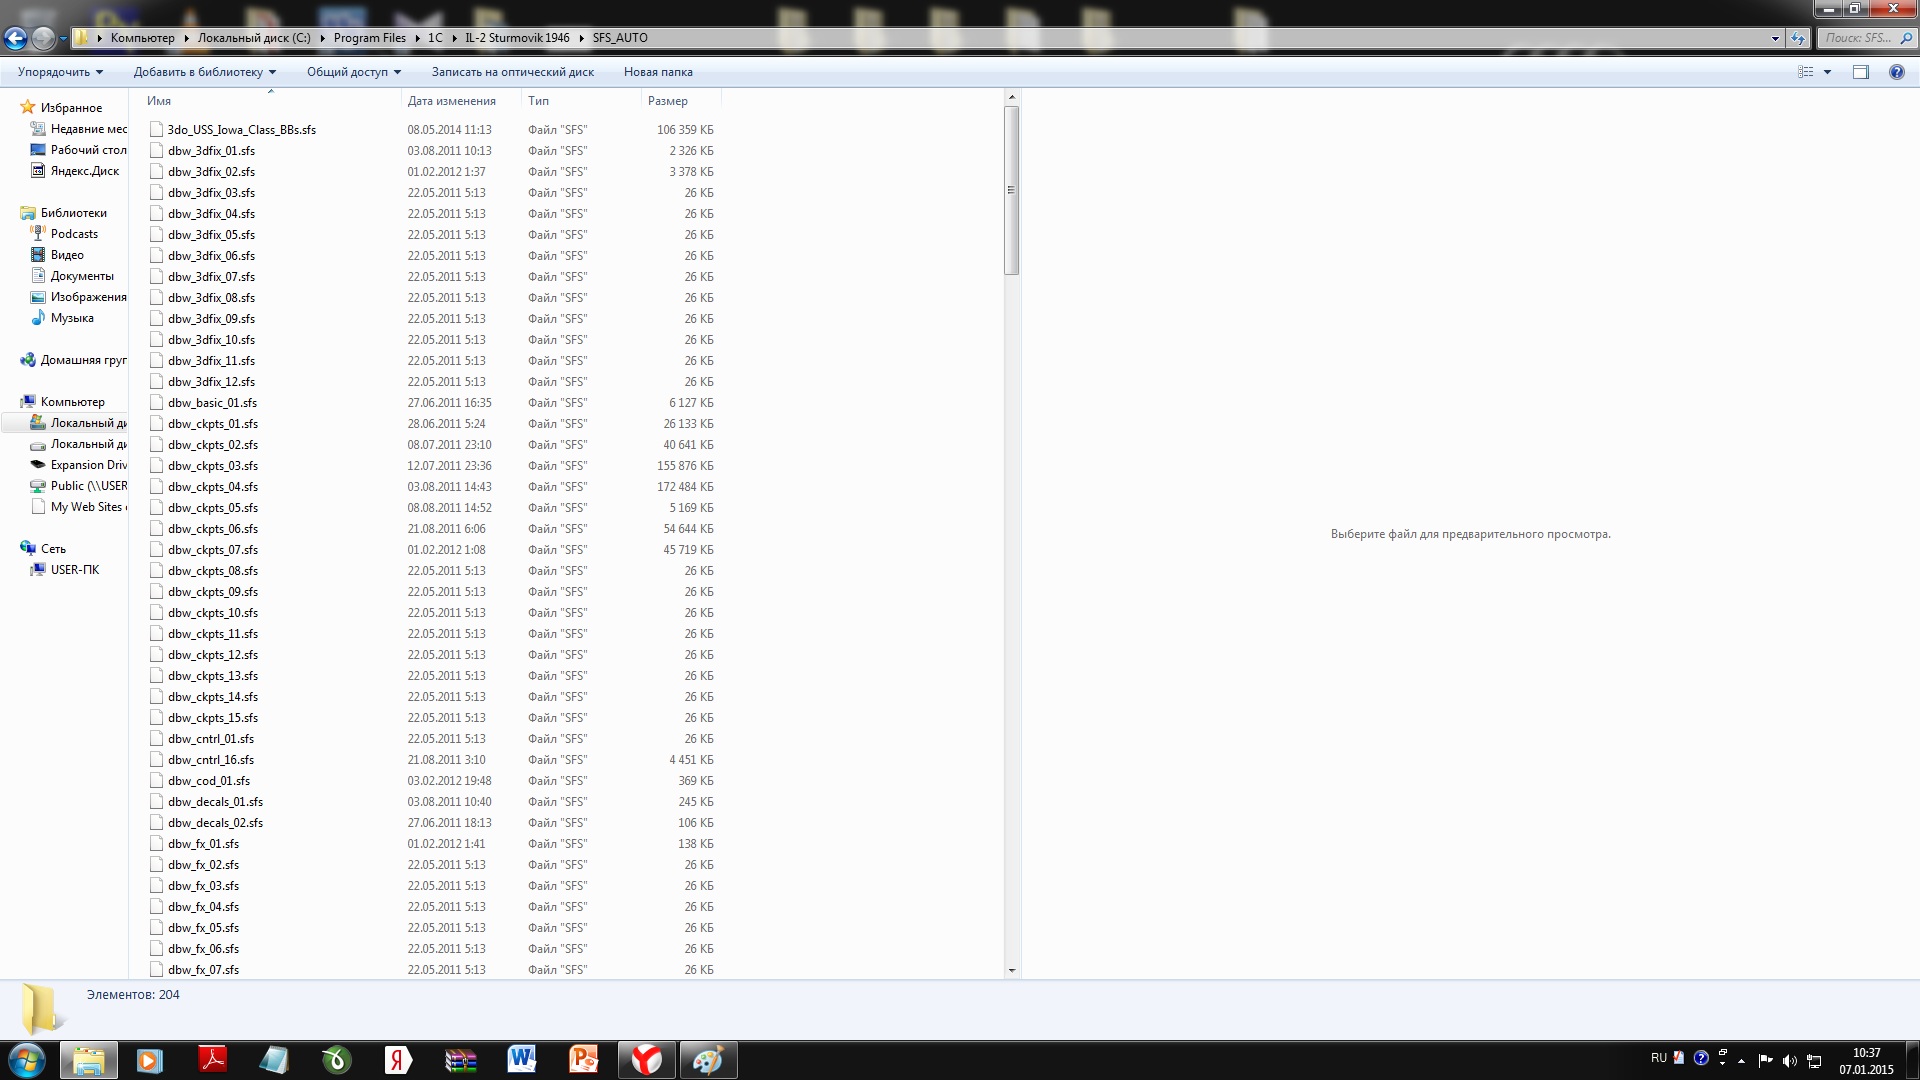
Task: Click the Новая папка button
Action: (657, 72)
